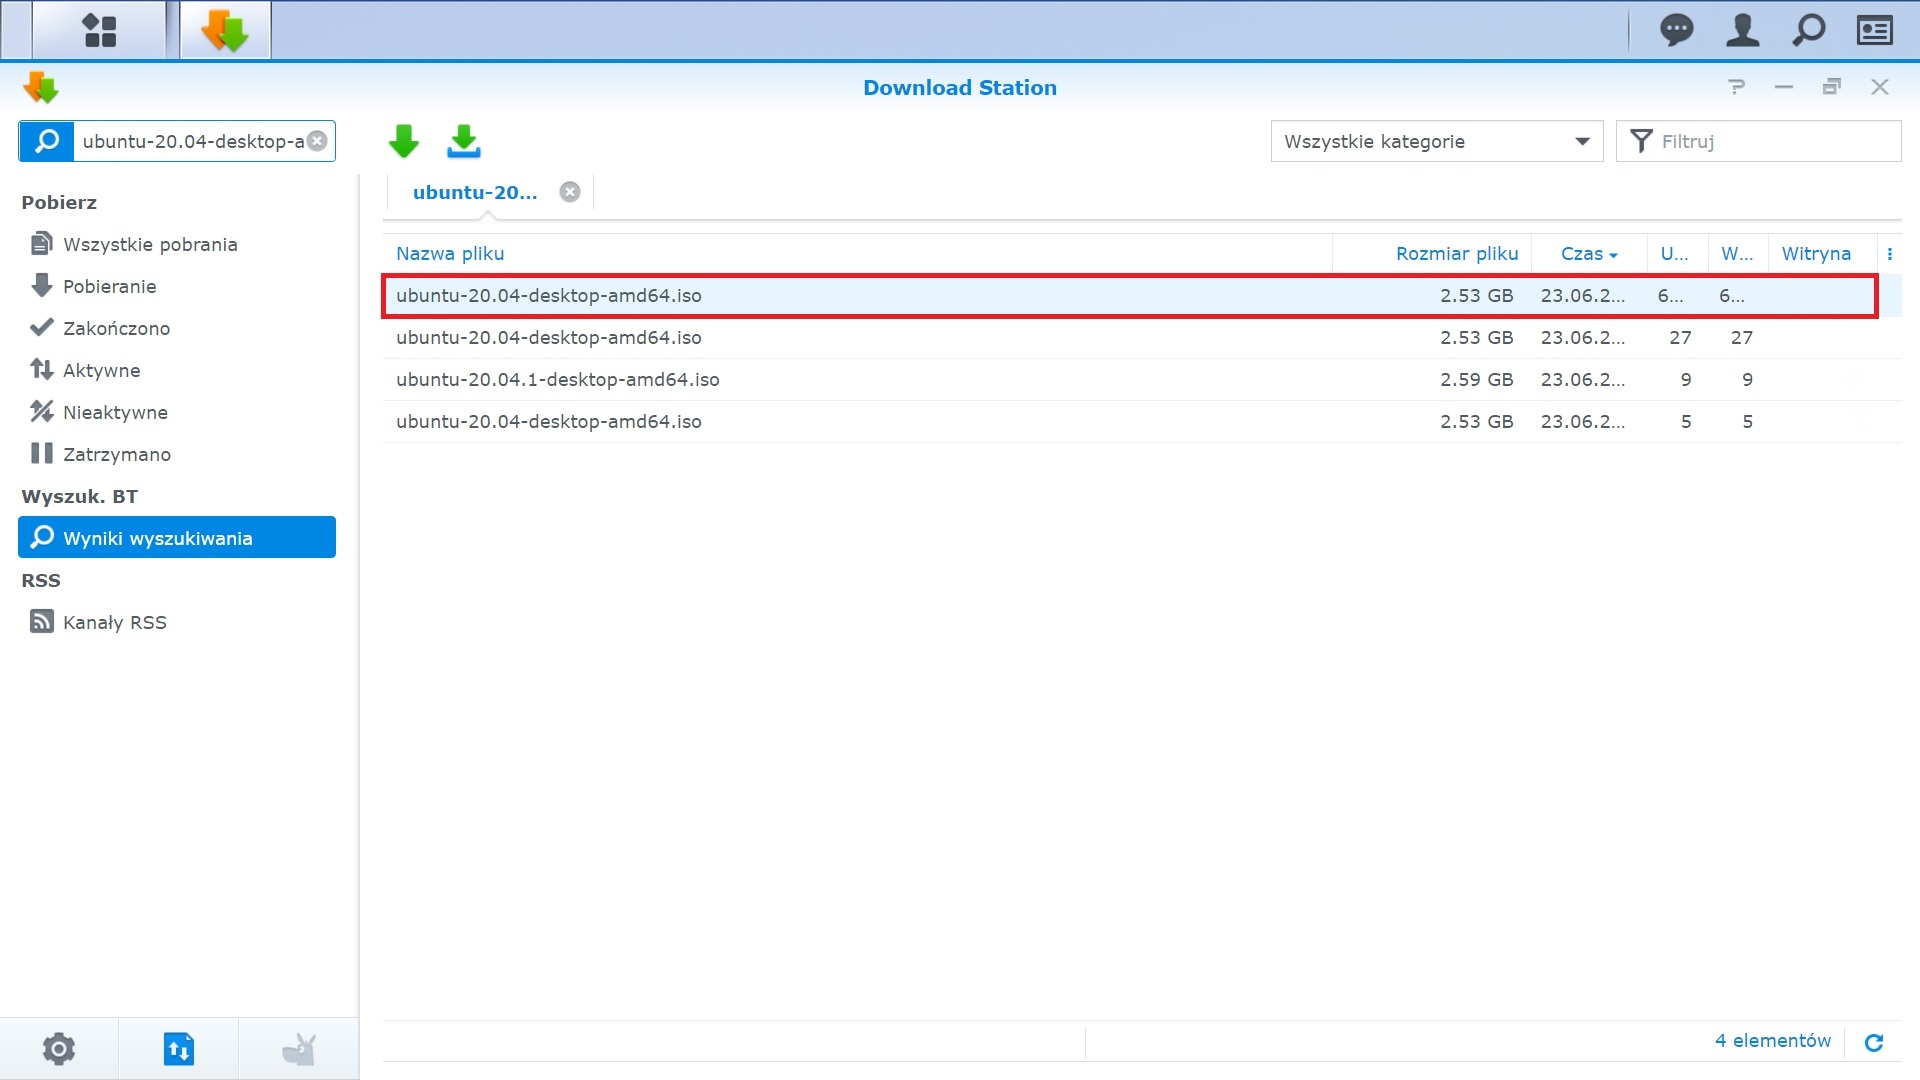Image resolution: width=1920 pixels, height=1080 pixels.
Task: Open the Wszystkie kategorie dropdown
Action: pos(1437,141)
